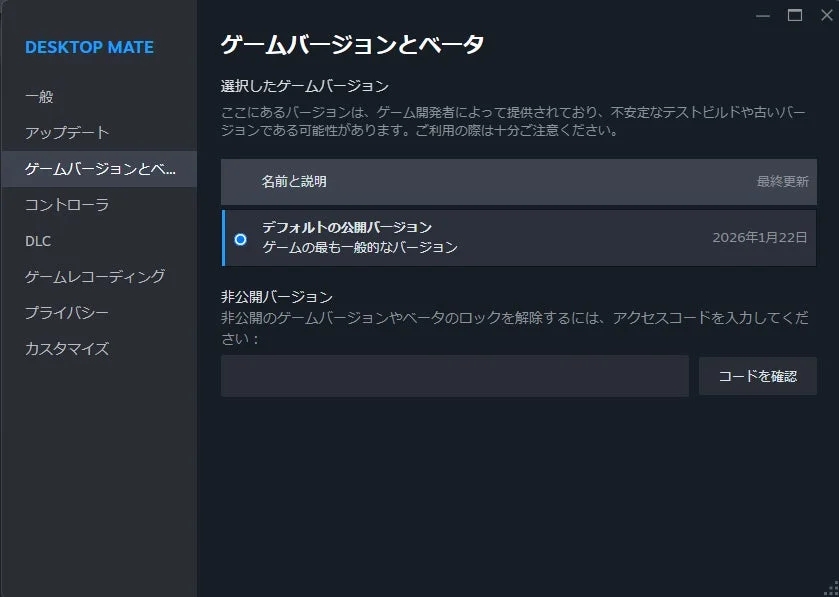Maximize the properties window
Viewport: 839px width, 597px height.
792,16
